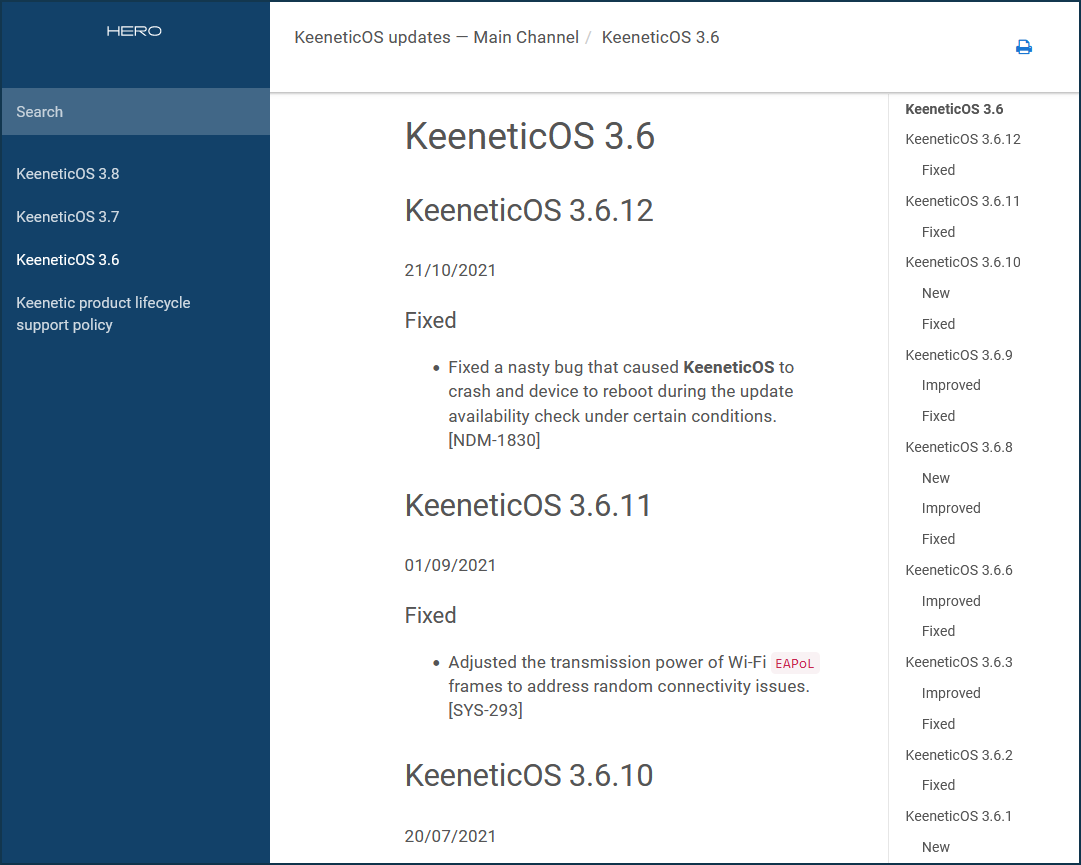This screenshot has width=1081, height=865.
Task: Jump to KeeneticOS 3.6.2 in table of contents
Action: point(959,755)
